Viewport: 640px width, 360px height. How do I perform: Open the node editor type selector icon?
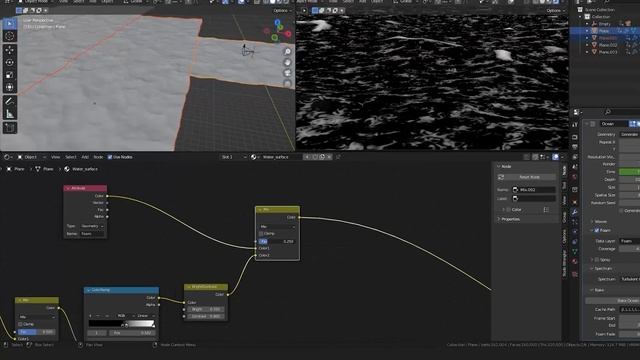click(7, 157)
